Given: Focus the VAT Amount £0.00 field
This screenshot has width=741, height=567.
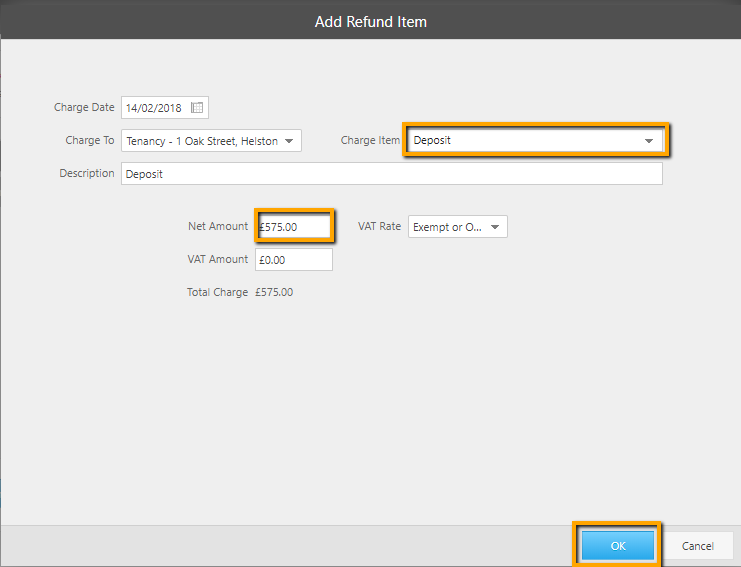Looking at the screenshot, I should (x=294, y=260).
